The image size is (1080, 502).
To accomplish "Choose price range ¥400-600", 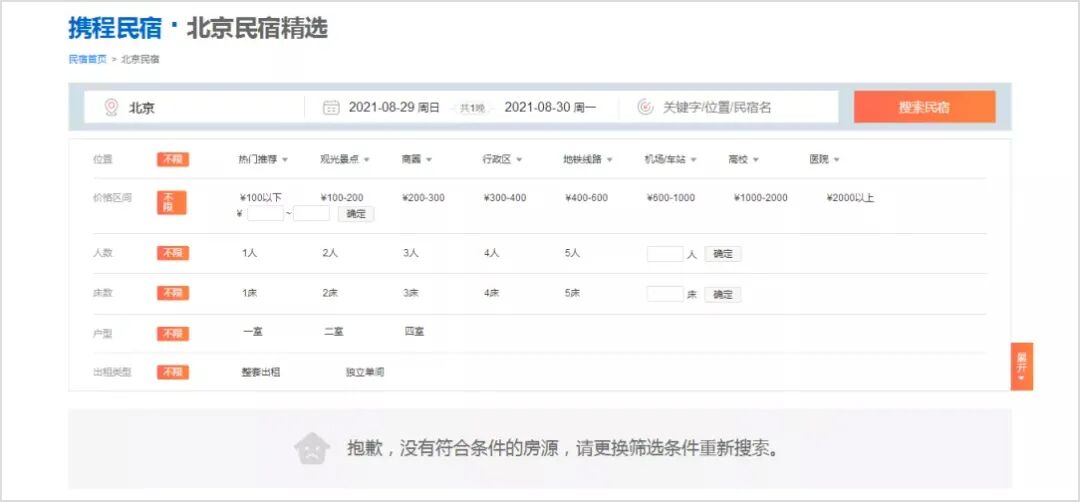I will pyautogui.click(x=586, y=198).
